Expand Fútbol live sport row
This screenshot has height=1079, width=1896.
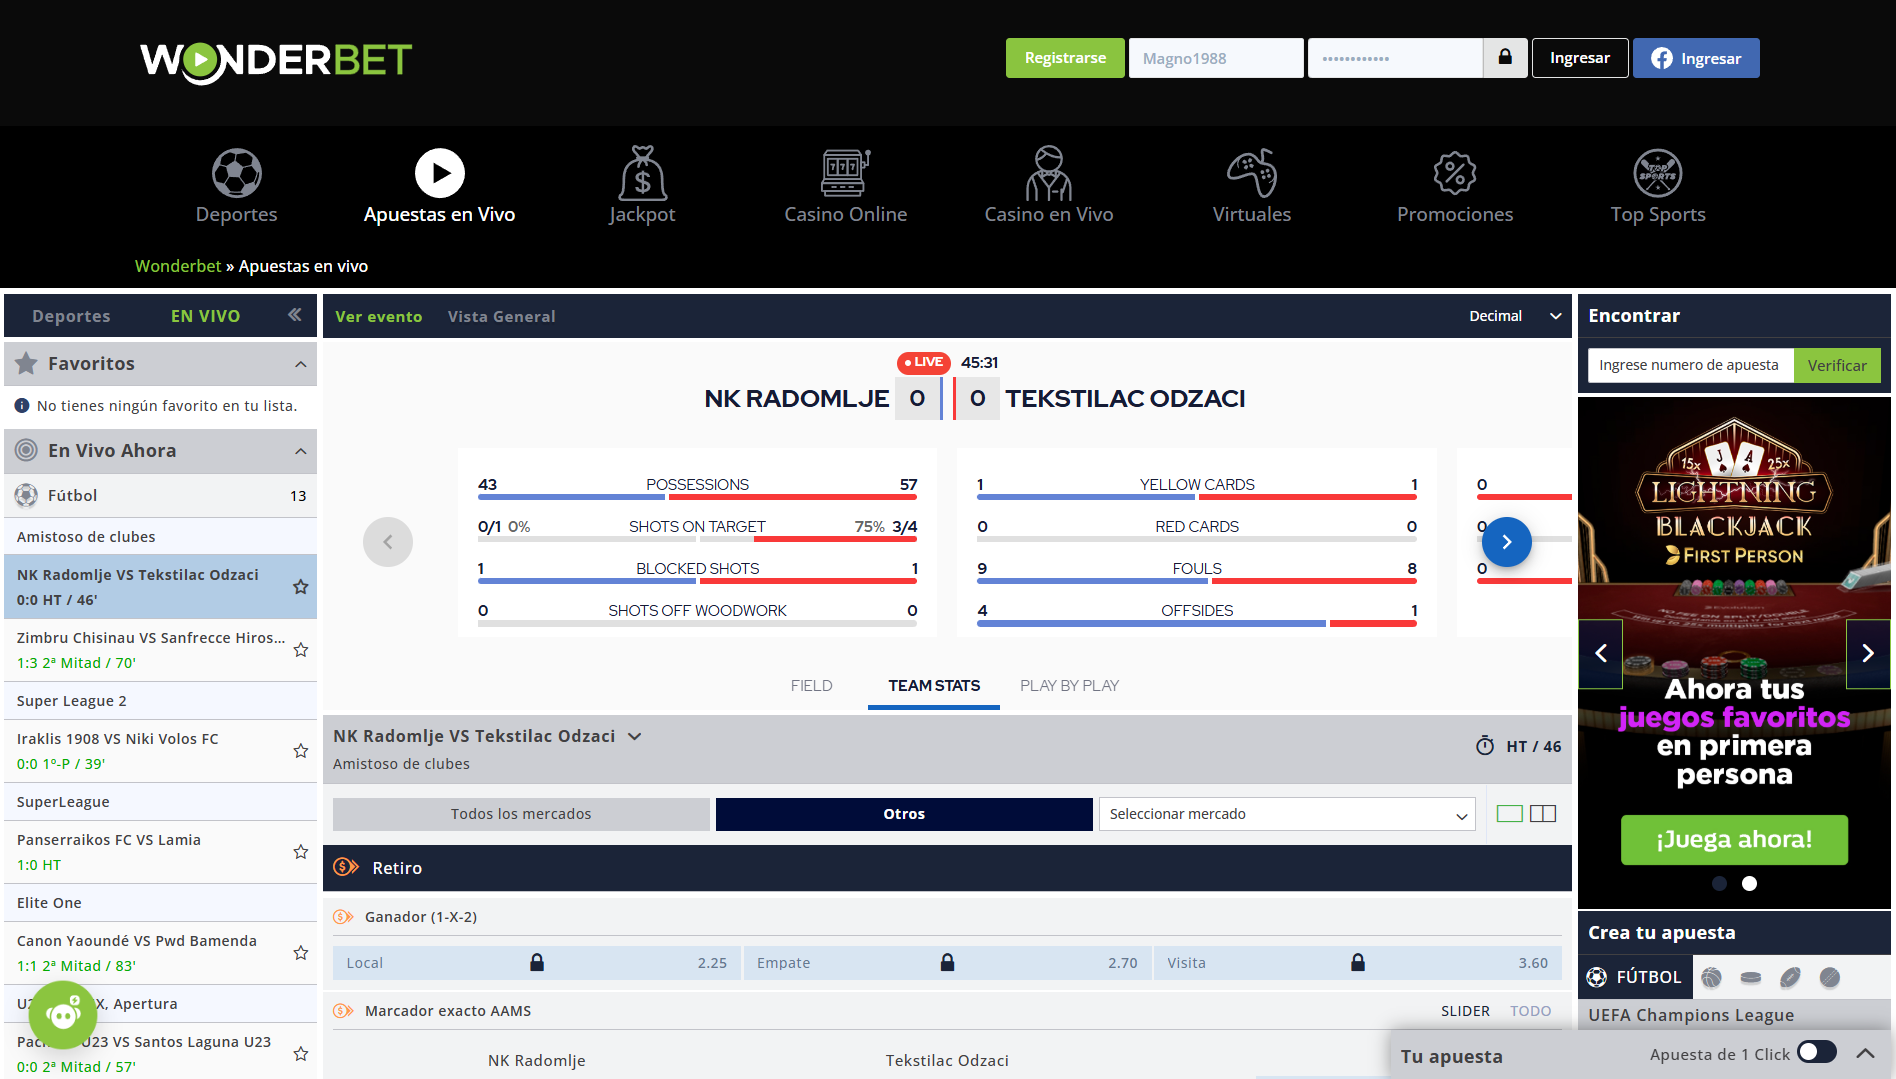tap(161, 496)
